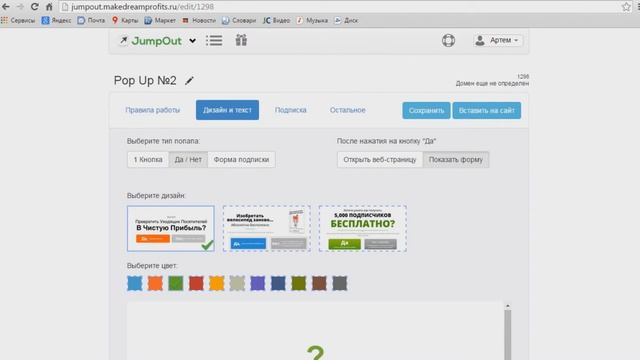
Task: Click the Сохранить button
Action: [426, 111]
